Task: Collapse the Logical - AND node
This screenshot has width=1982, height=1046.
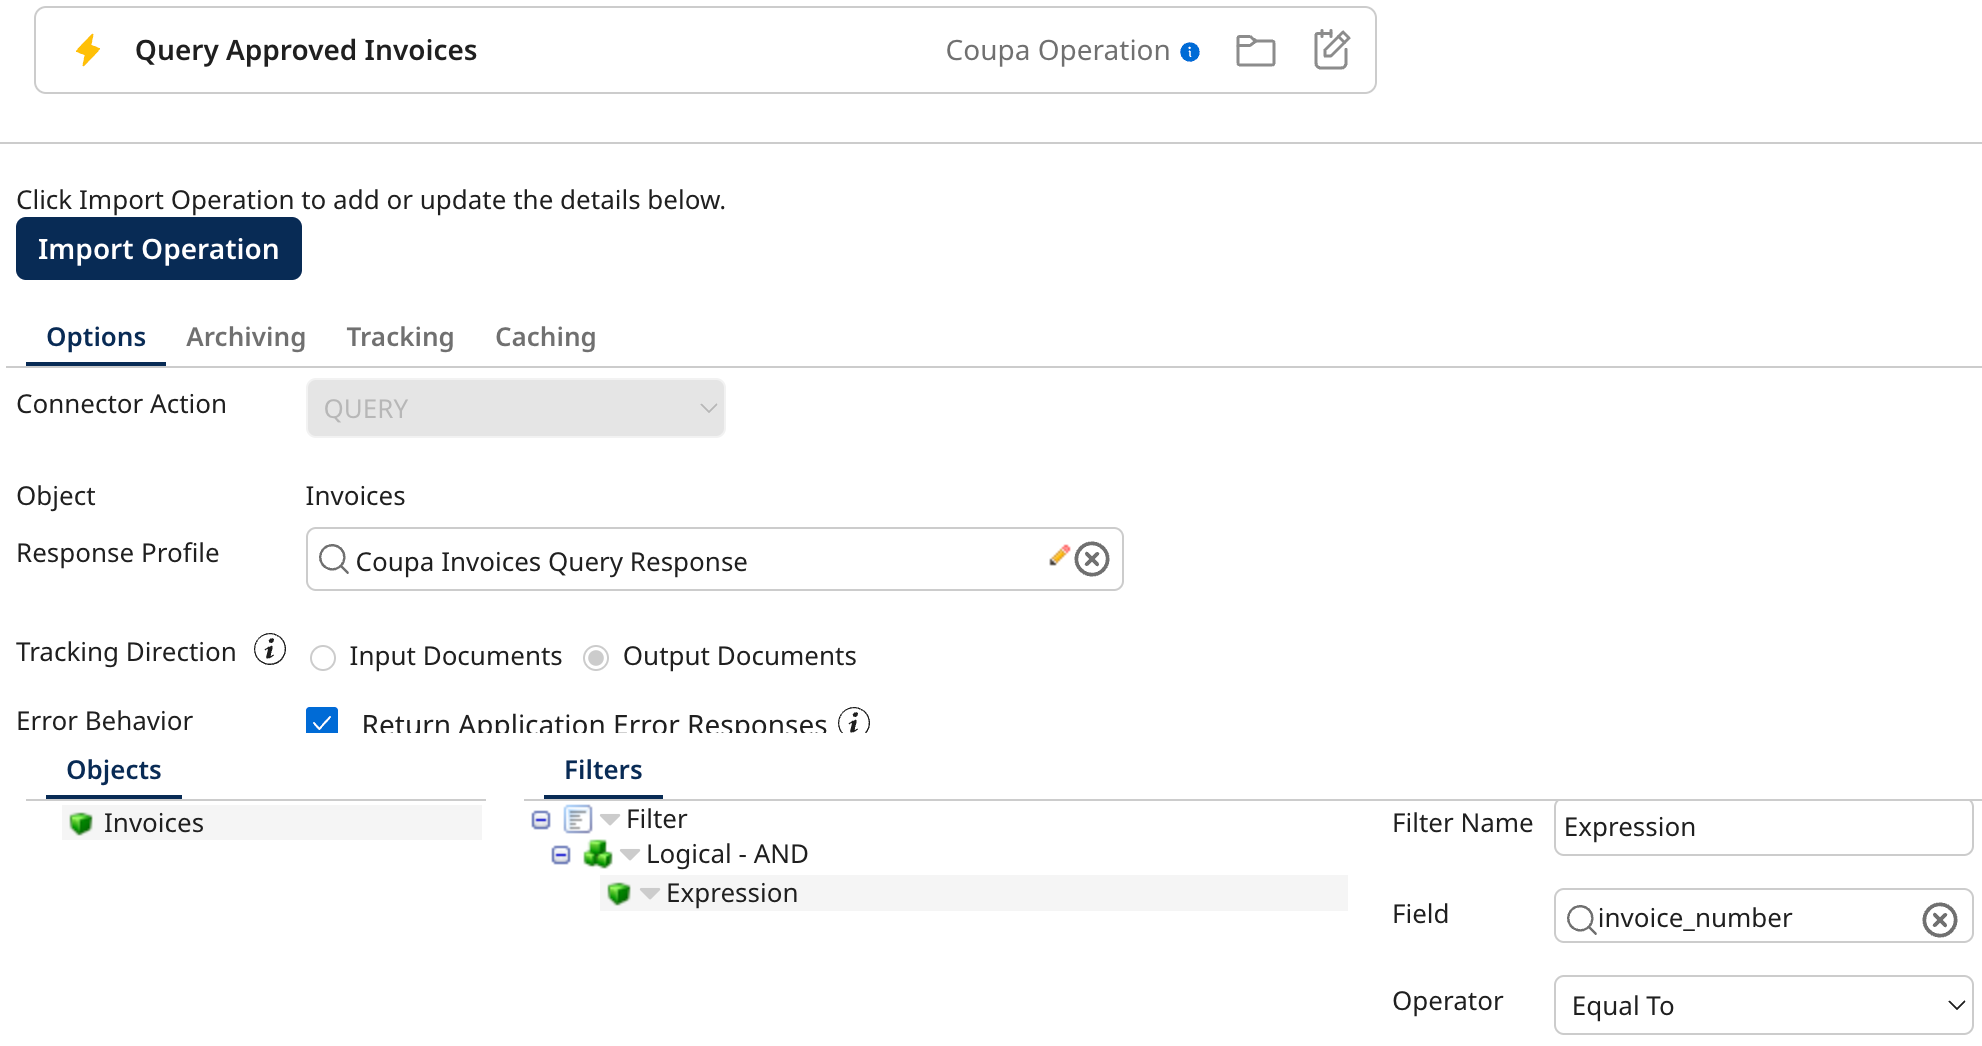Action: [x=560, y=855]
